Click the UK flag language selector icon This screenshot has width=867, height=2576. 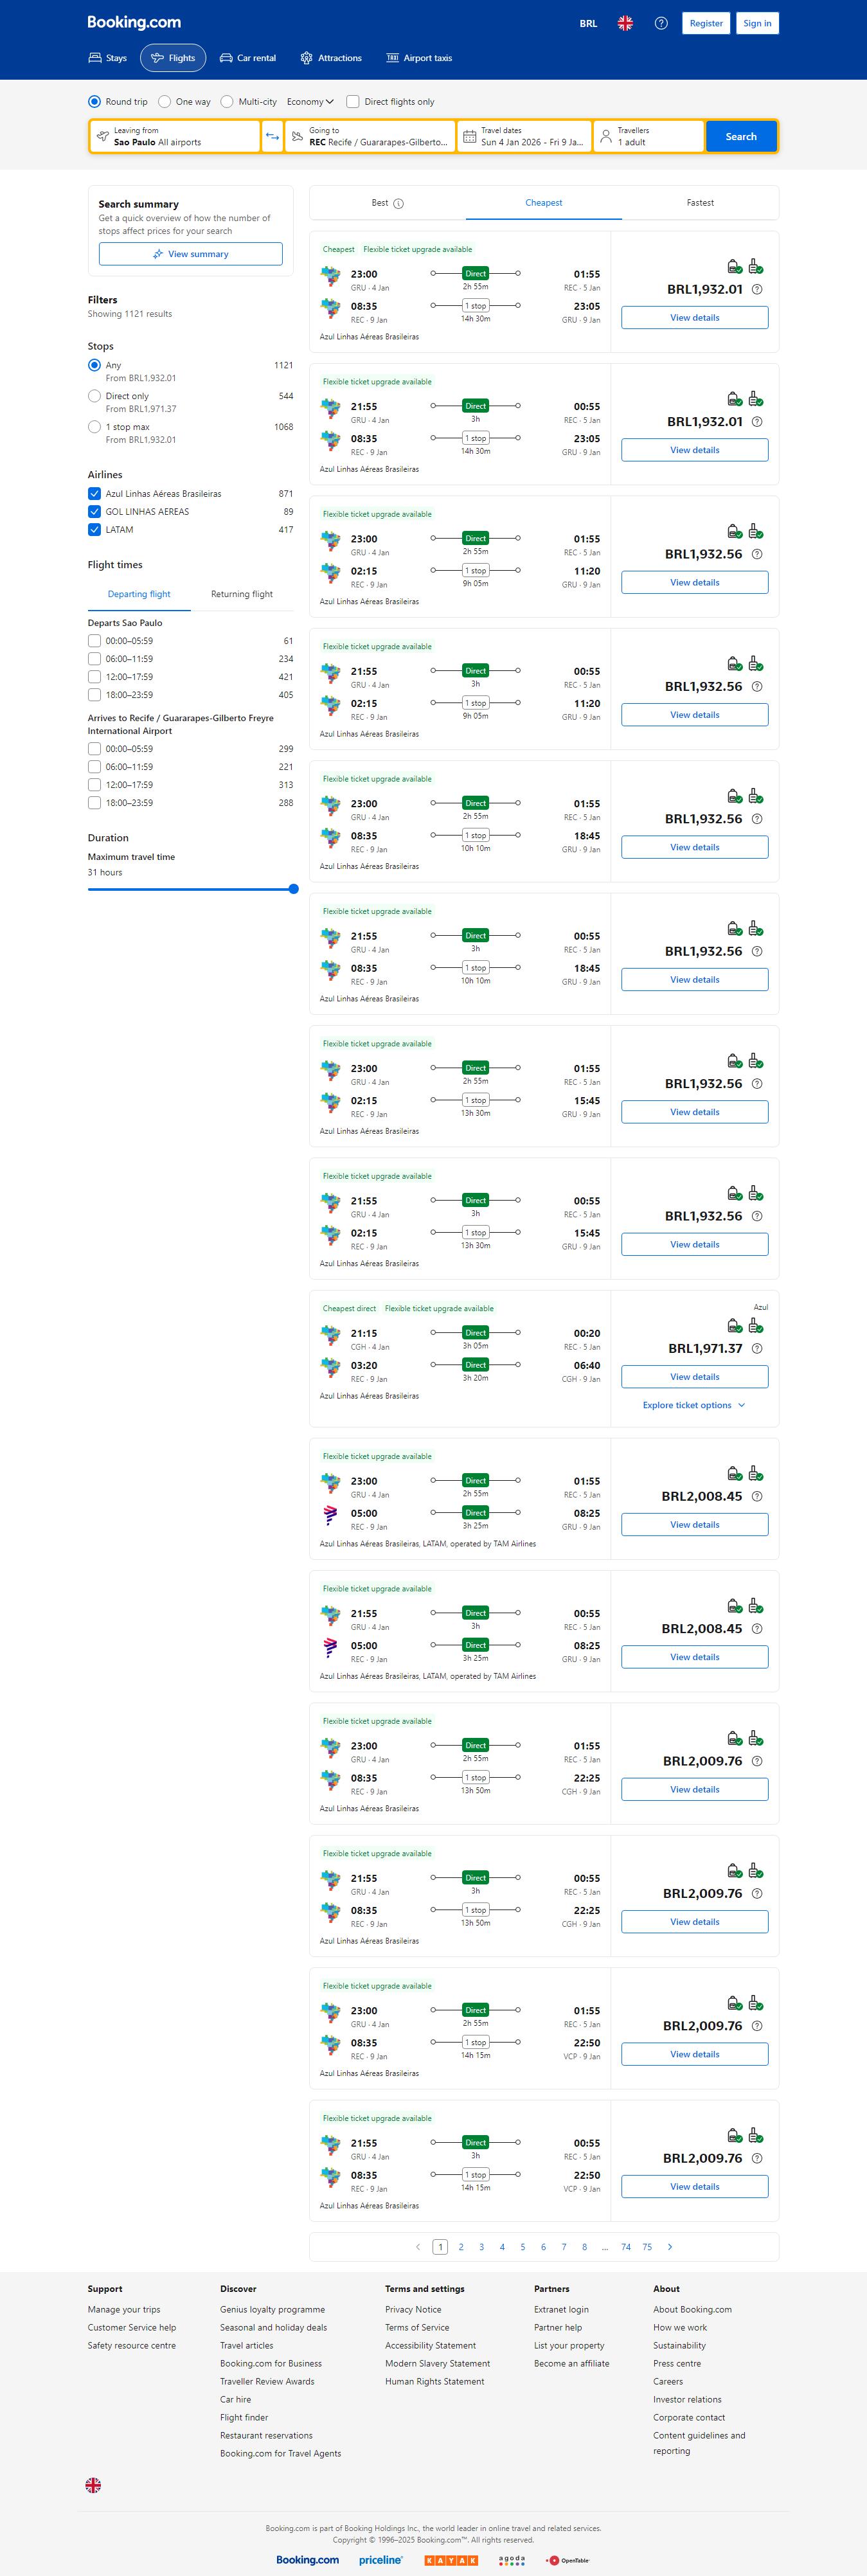pyautogui.click(x=625, y=23)
